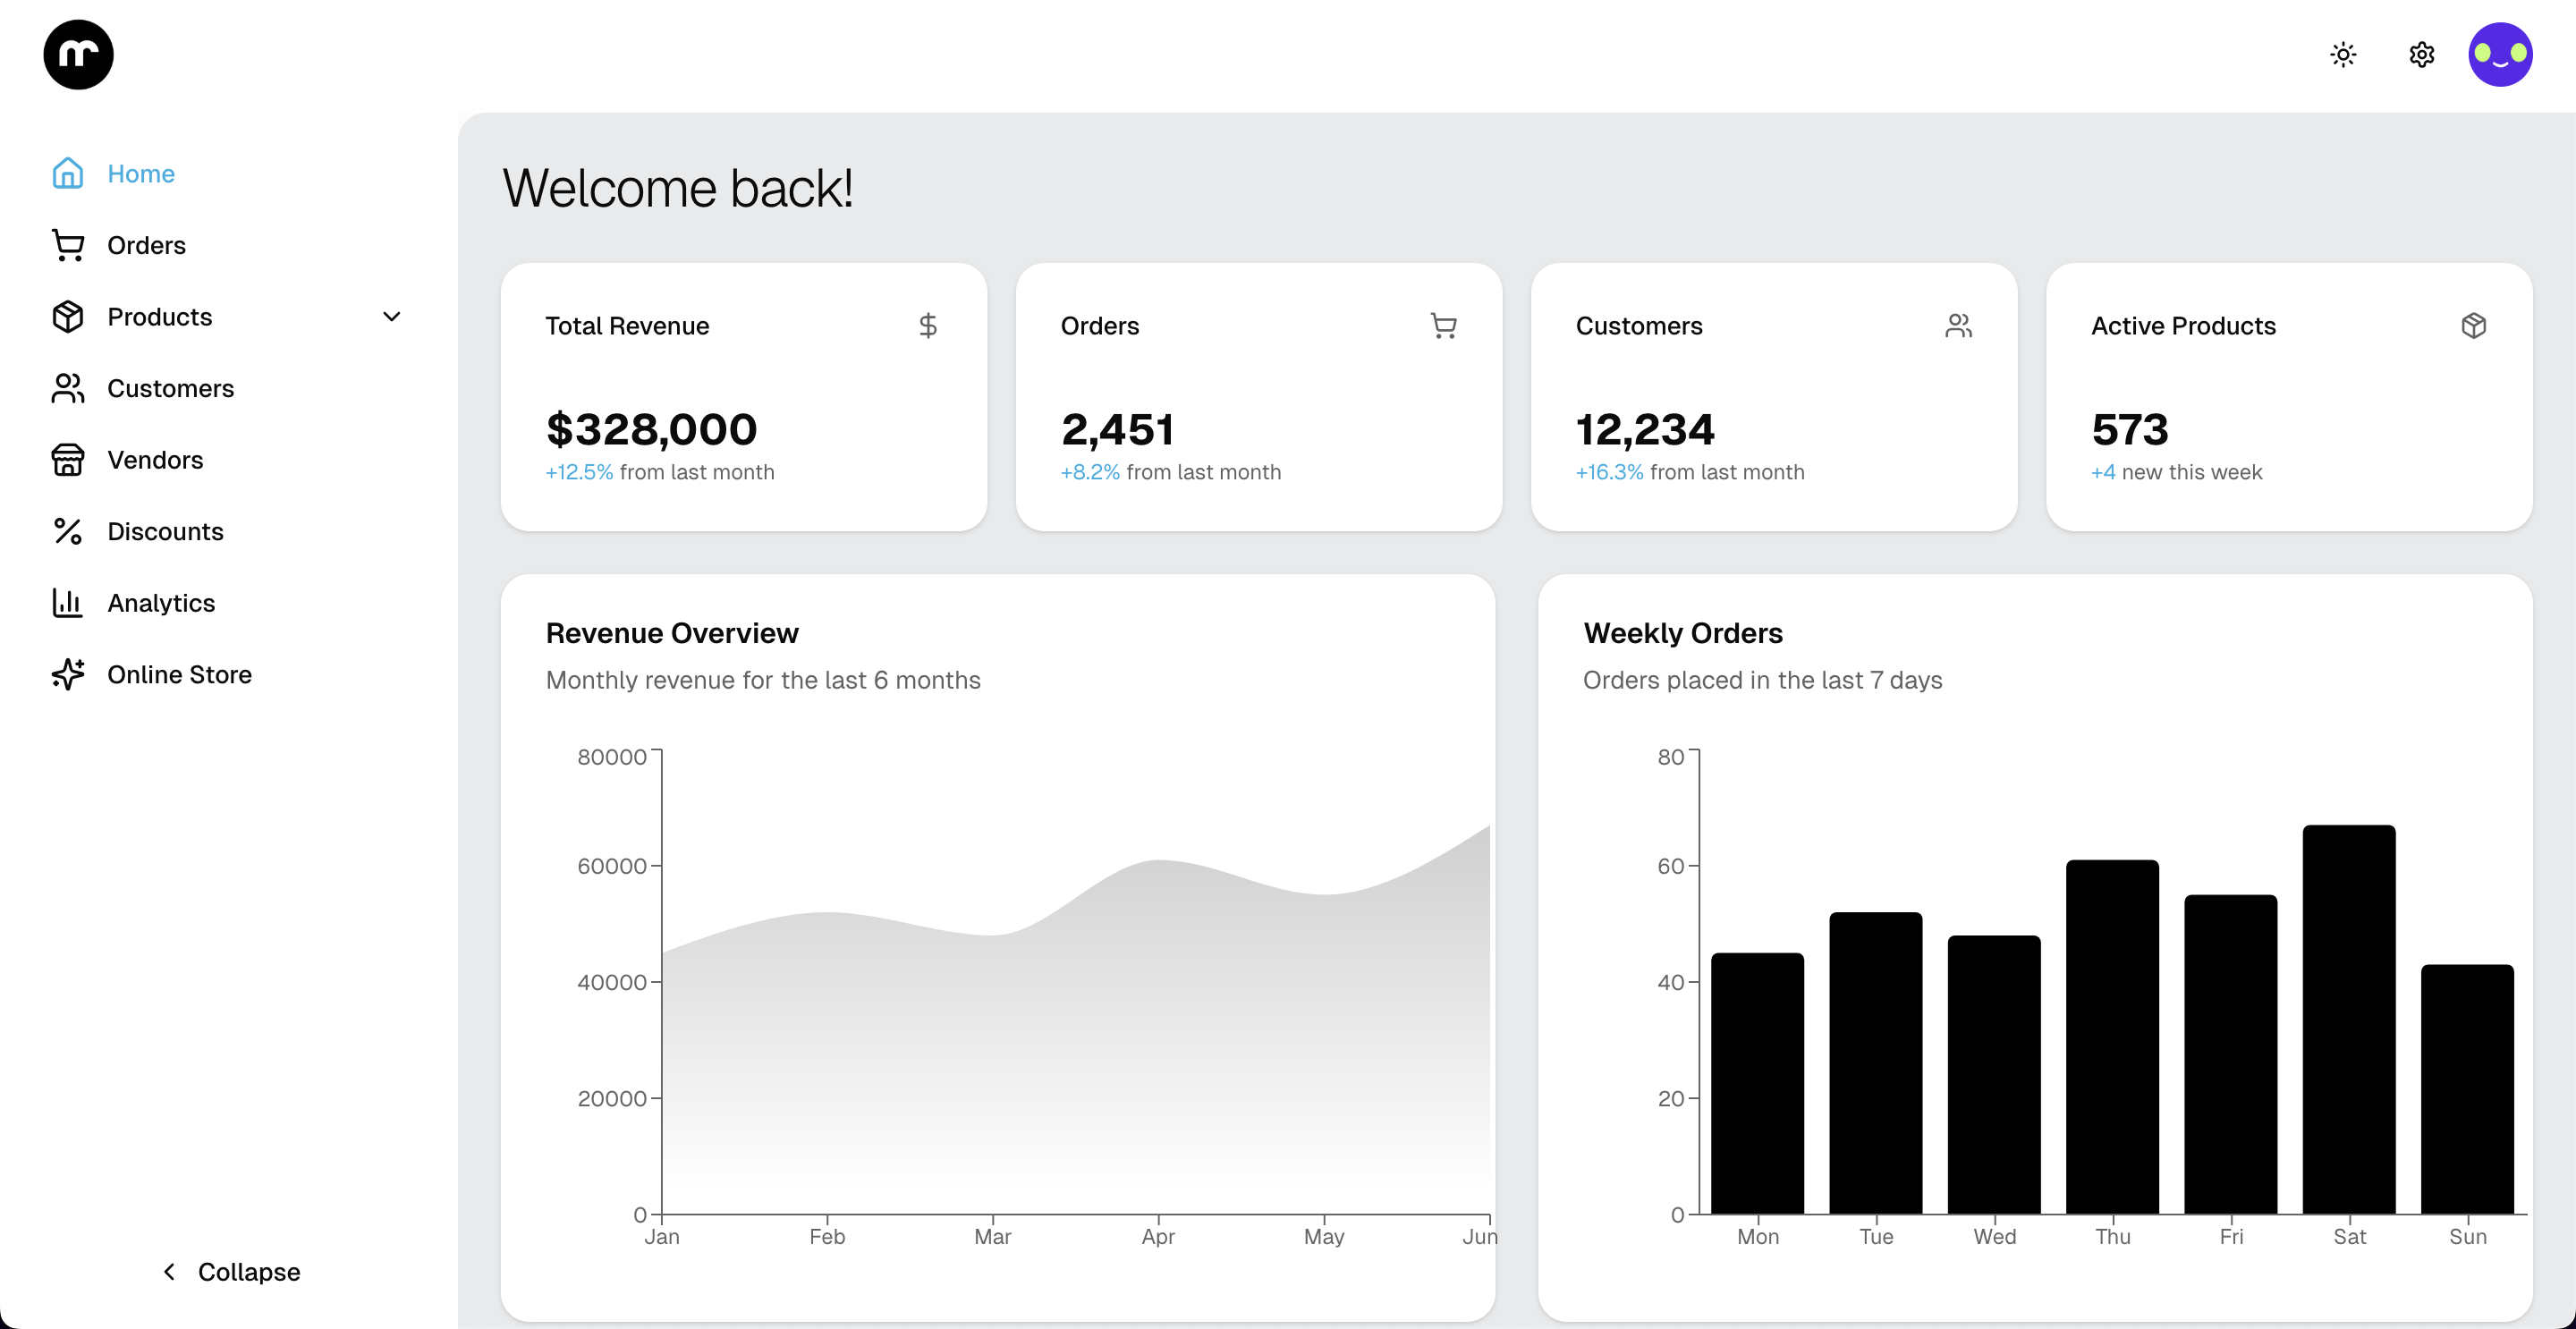2576x1329 pixels.
Task: Toggle light/dark mode with the sun icon
Action: (2343, 54)
